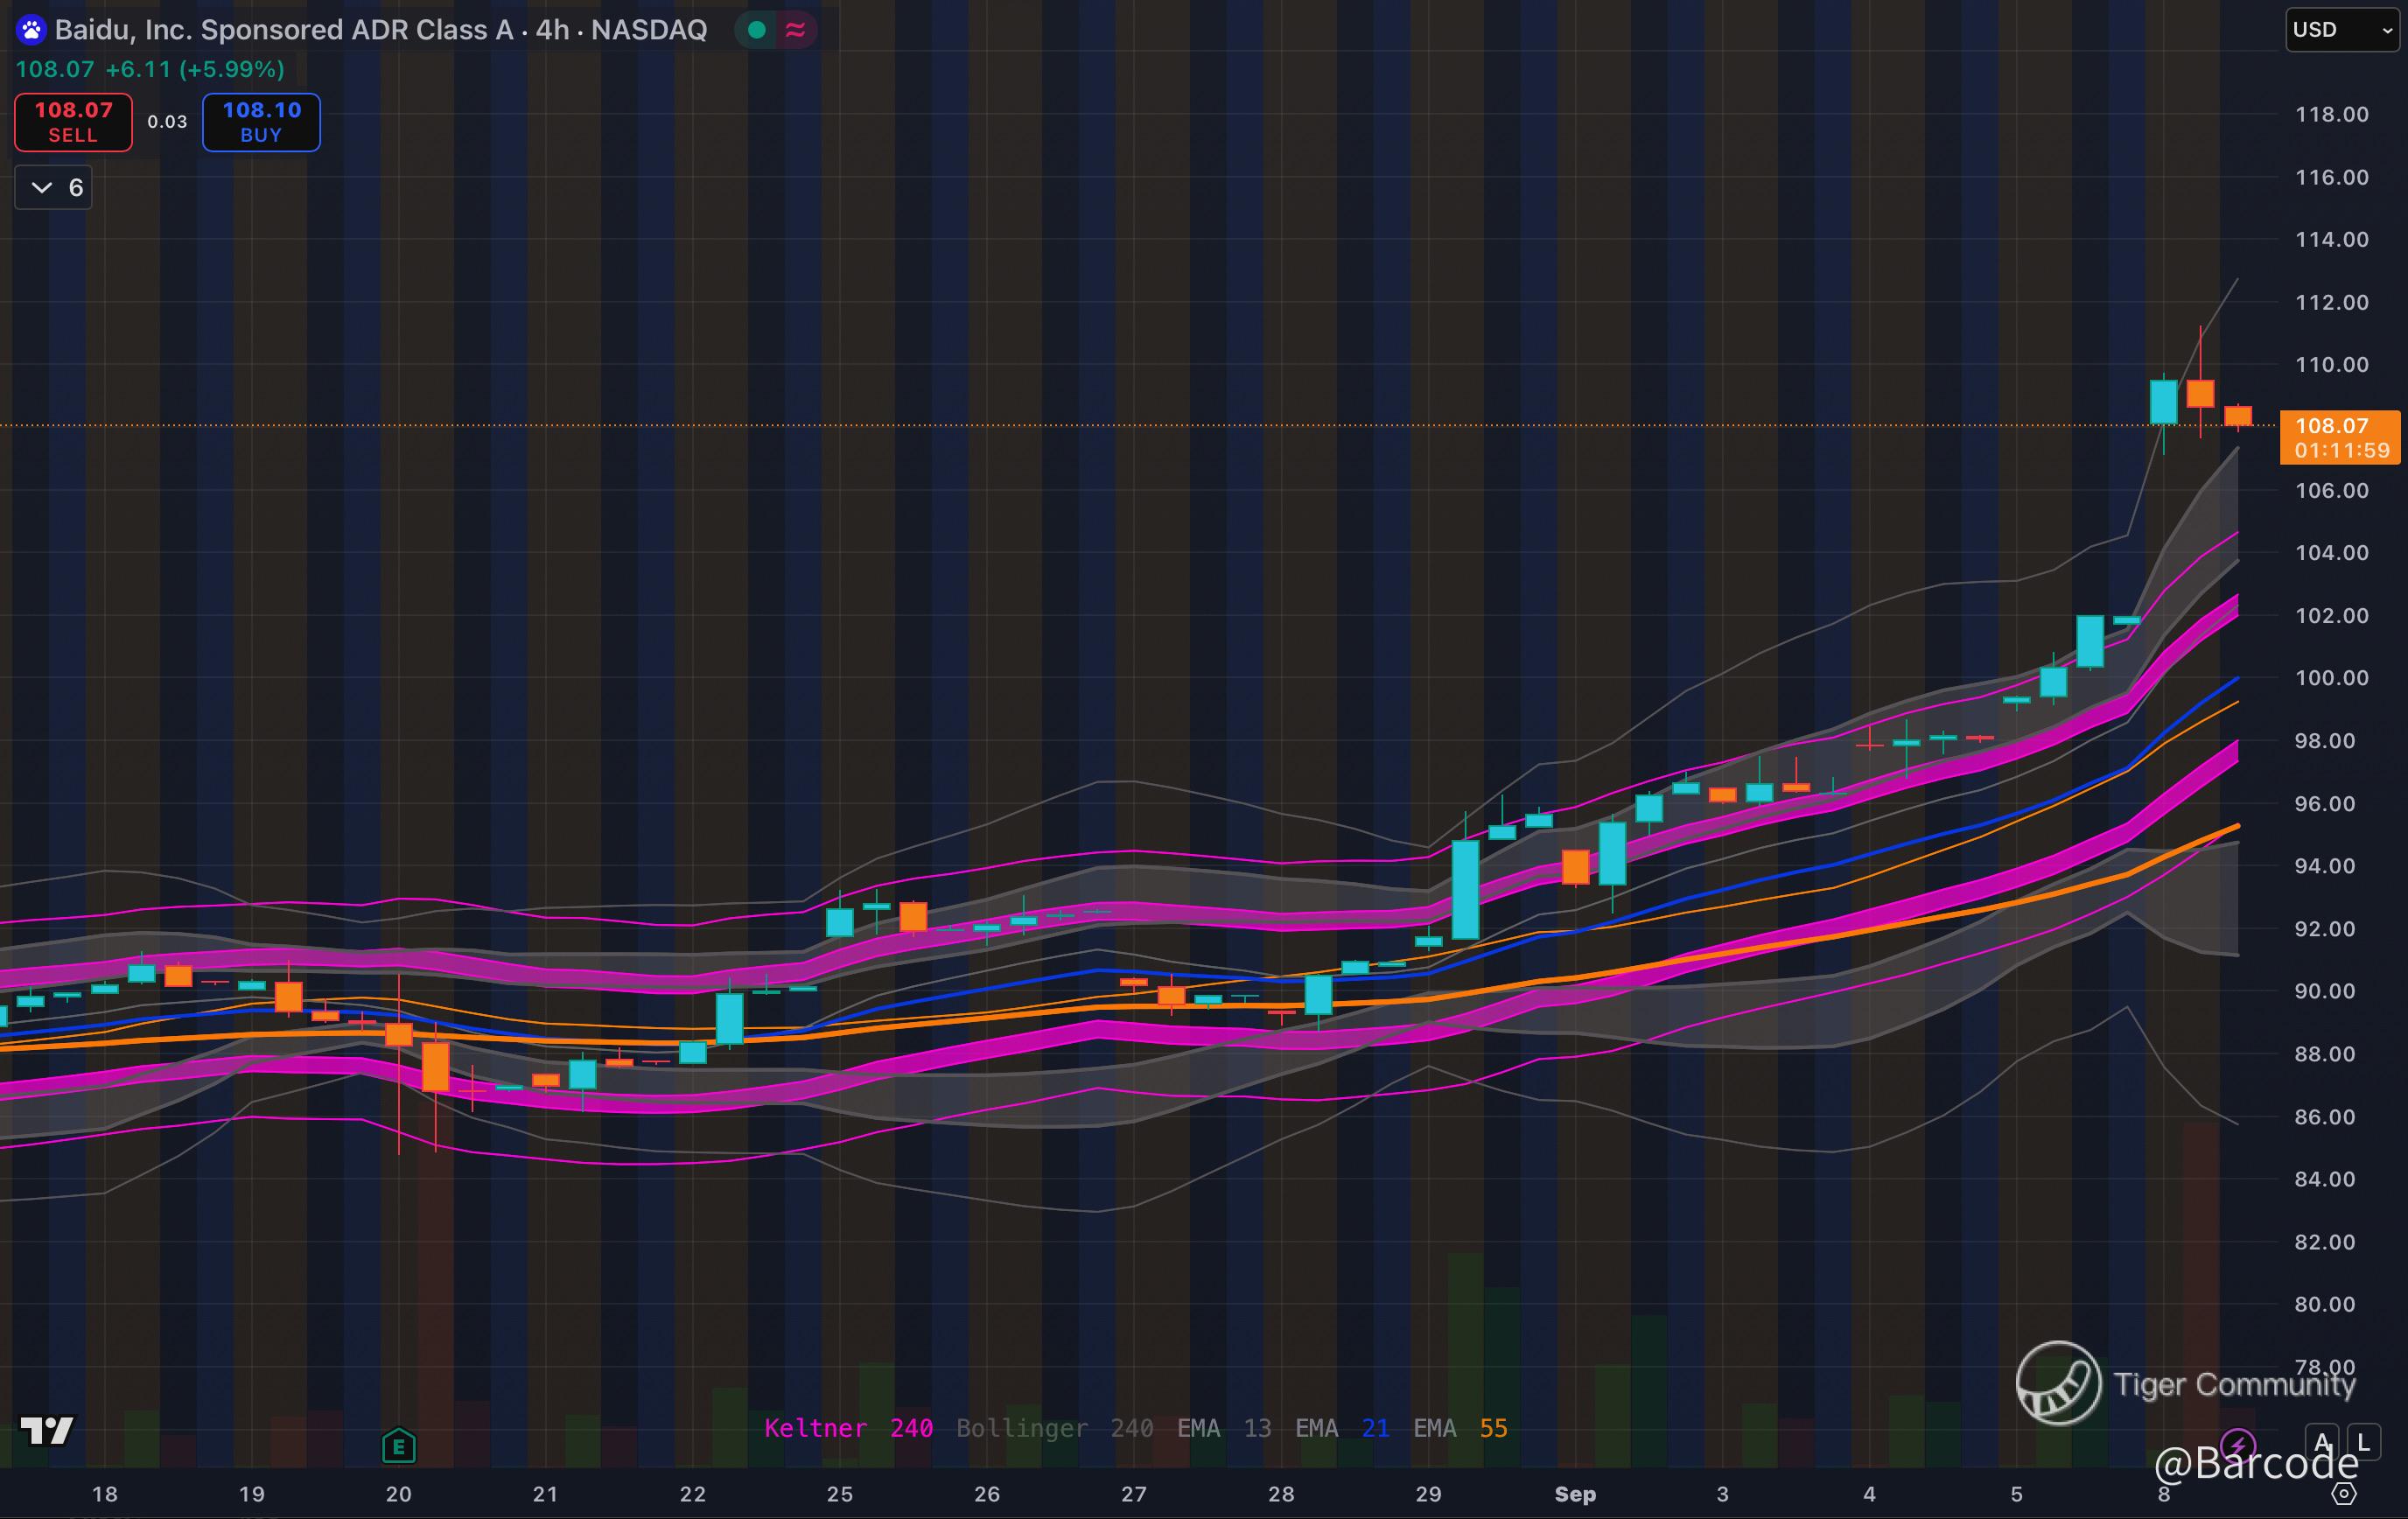The height and width of the screenshot is (1519, 2408).
Task: Click the pink delayed data wave icon
Action: click(x=796, y=30)
